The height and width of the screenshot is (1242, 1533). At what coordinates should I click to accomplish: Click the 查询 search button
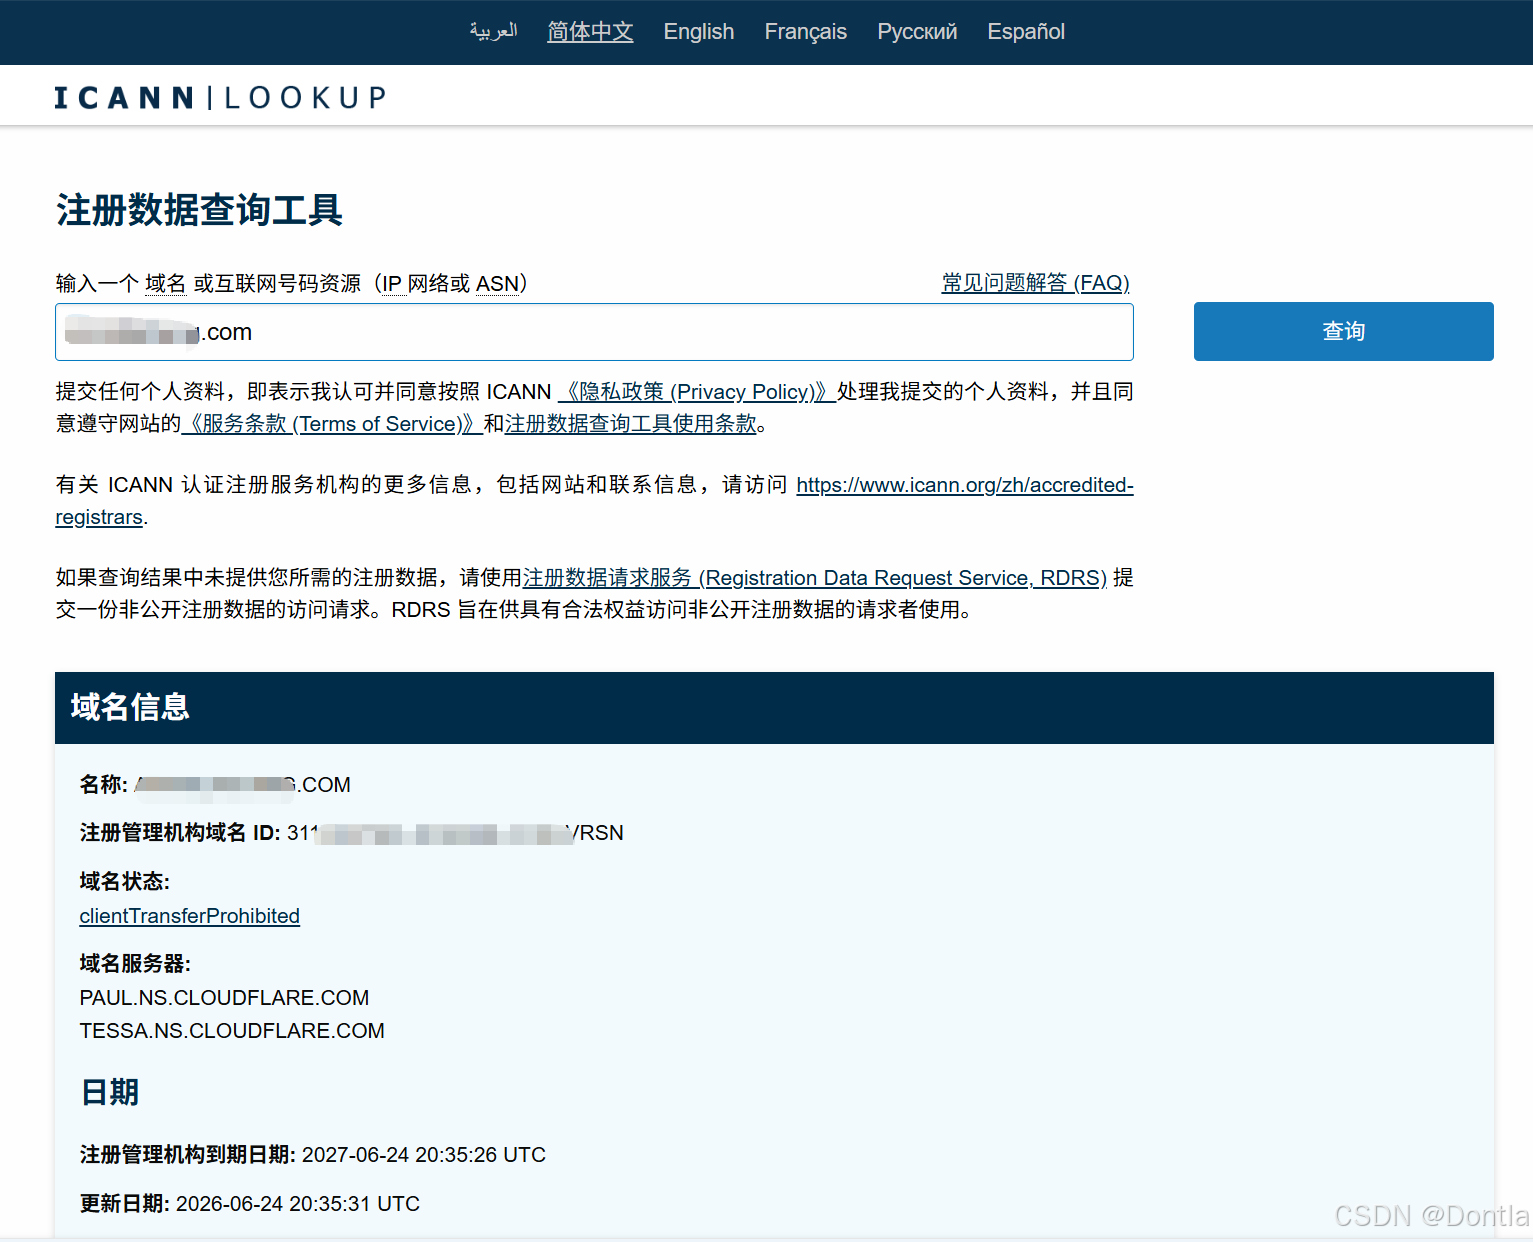[1343, 331]
